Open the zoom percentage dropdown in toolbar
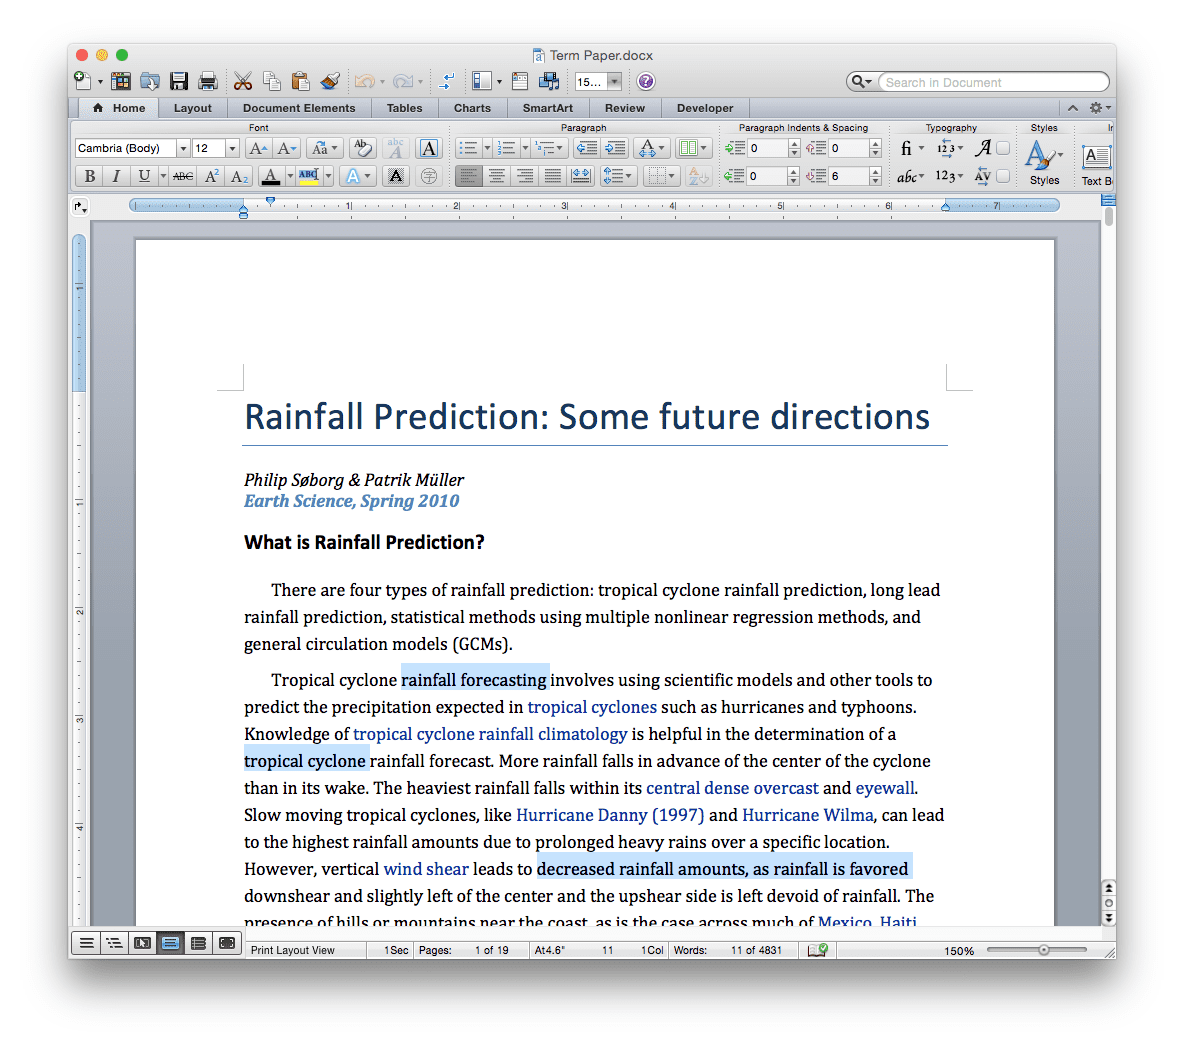The height and width of the screenshot is (1051, 1184). 614,82
